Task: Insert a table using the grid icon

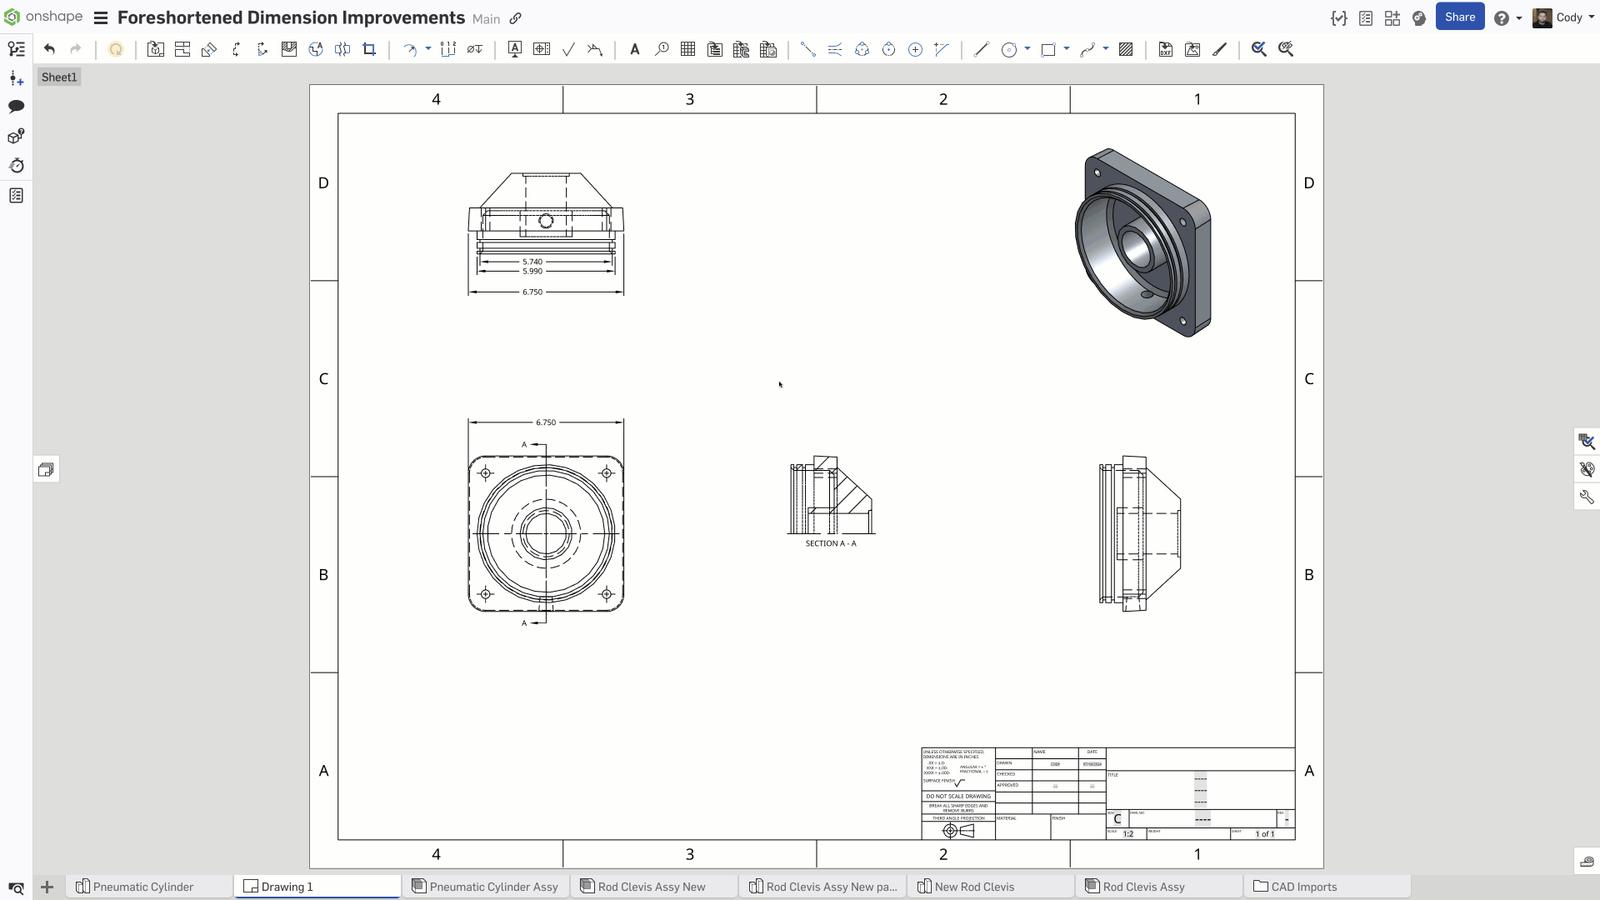Action: [x=688, y=49]
